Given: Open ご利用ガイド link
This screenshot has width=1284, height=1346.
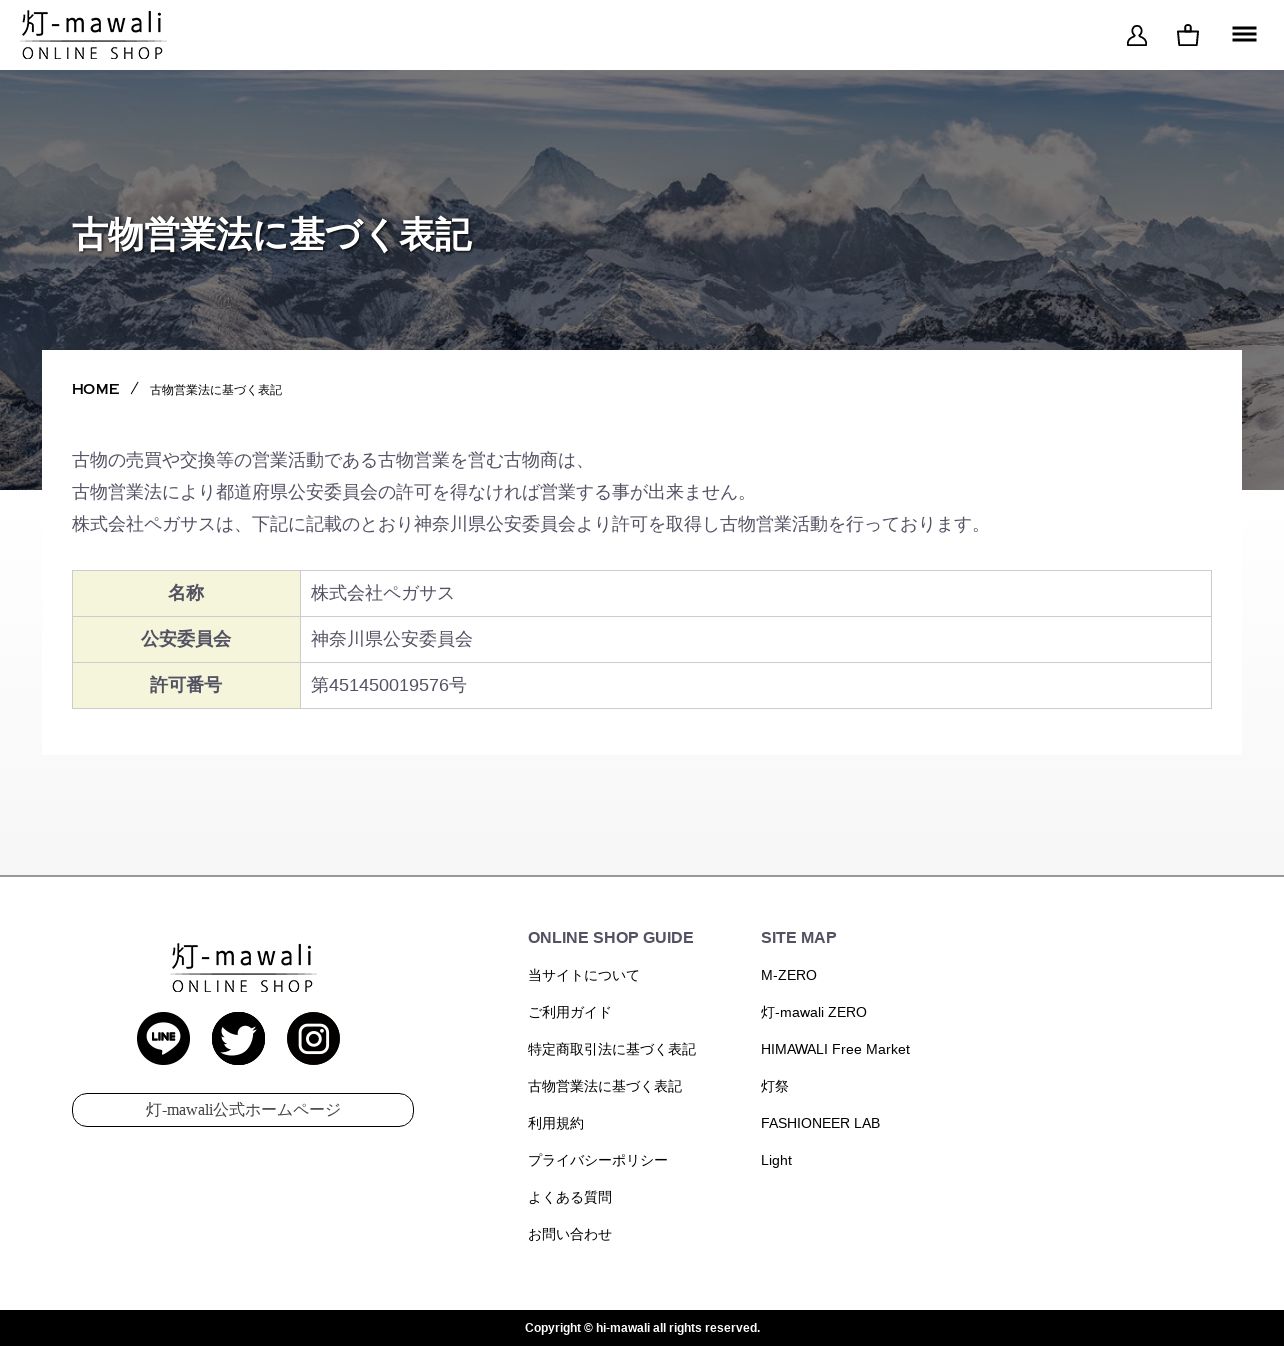Looking at the screenshot, I should coord(570,1012).
